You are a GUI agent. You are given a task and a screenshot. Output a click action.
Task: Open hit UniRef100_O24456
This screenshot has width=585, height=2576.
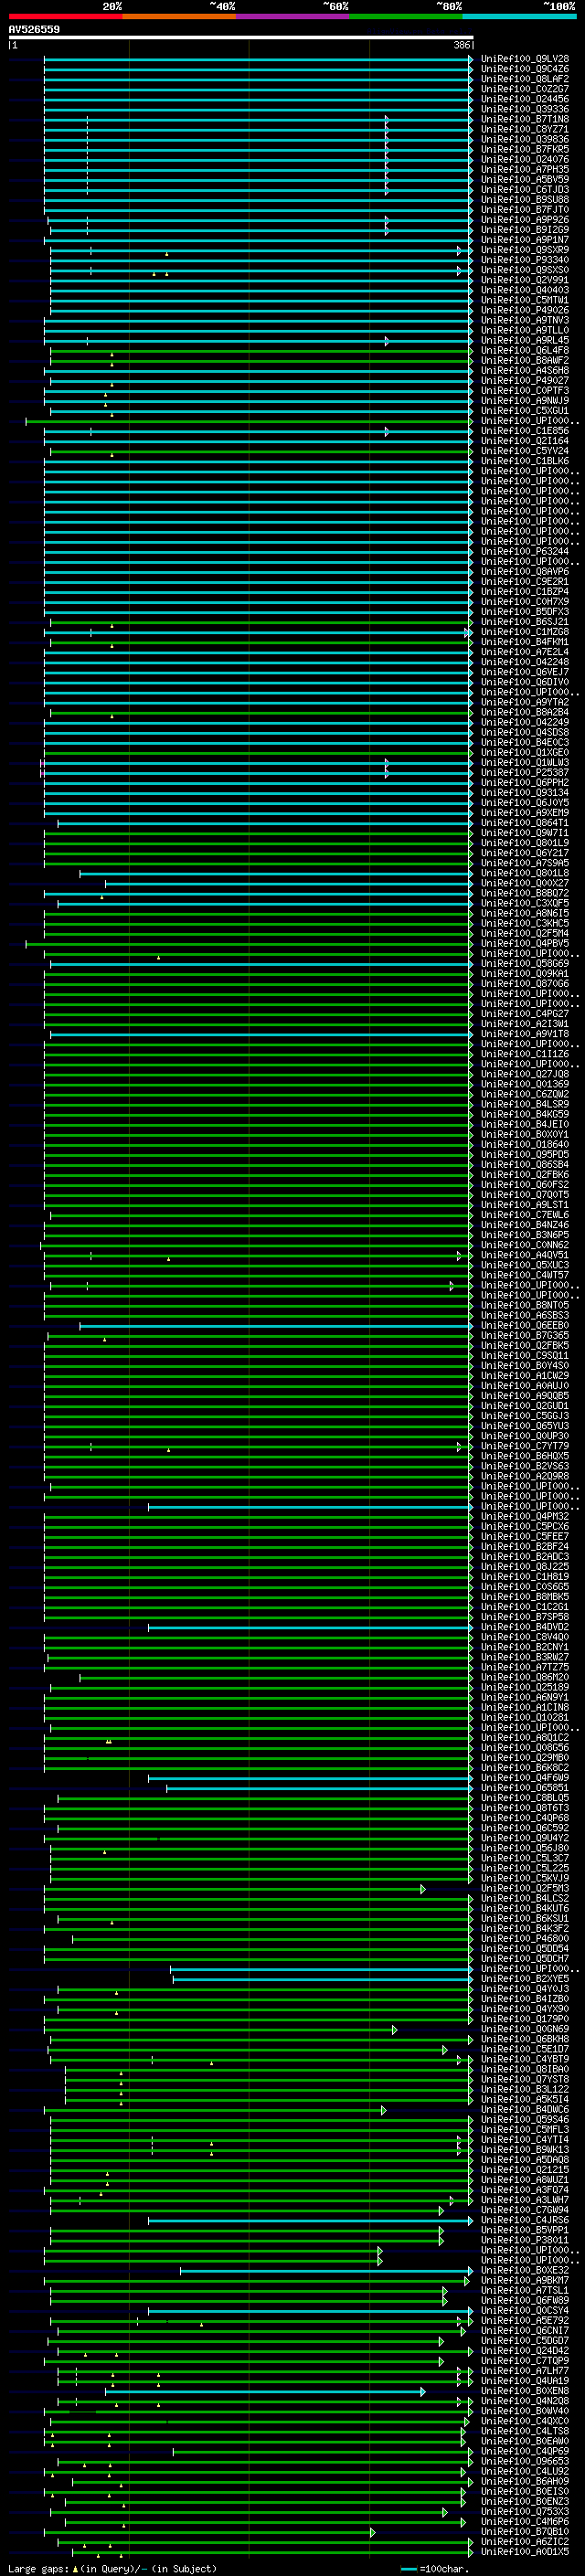[525, 99]
